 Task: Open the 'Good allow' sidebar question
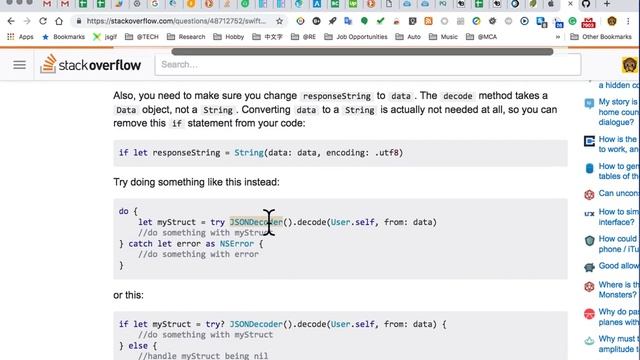[x=619, y=266]
